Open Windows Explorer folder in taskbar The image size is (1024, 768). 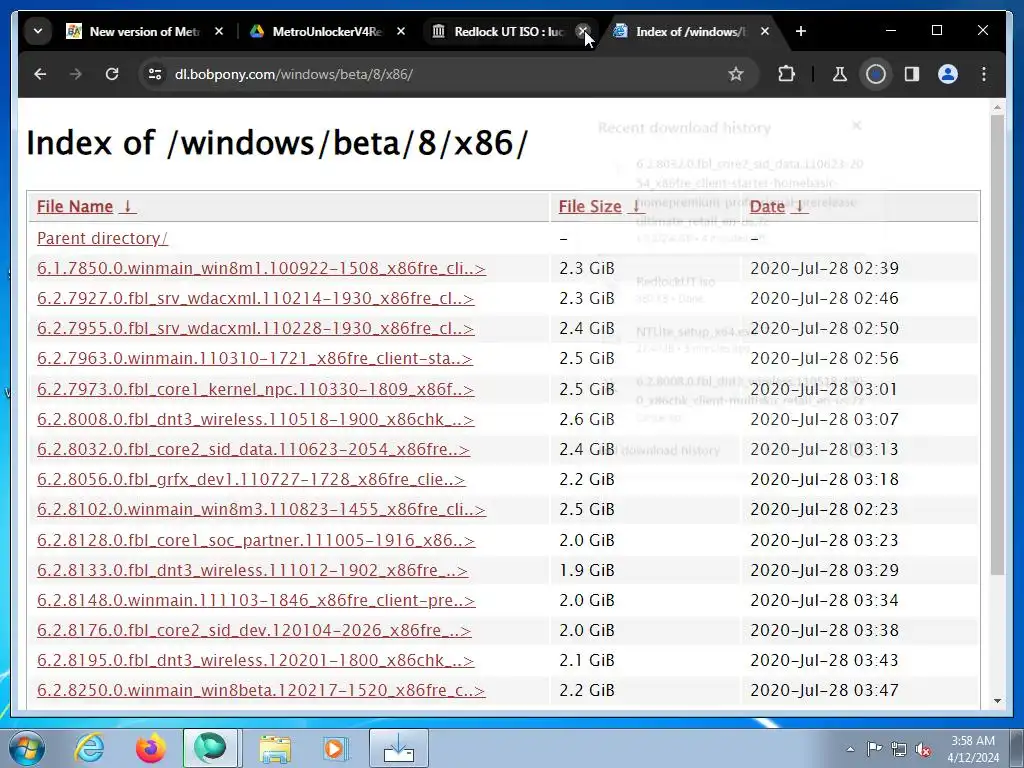[x=275, y=749]
